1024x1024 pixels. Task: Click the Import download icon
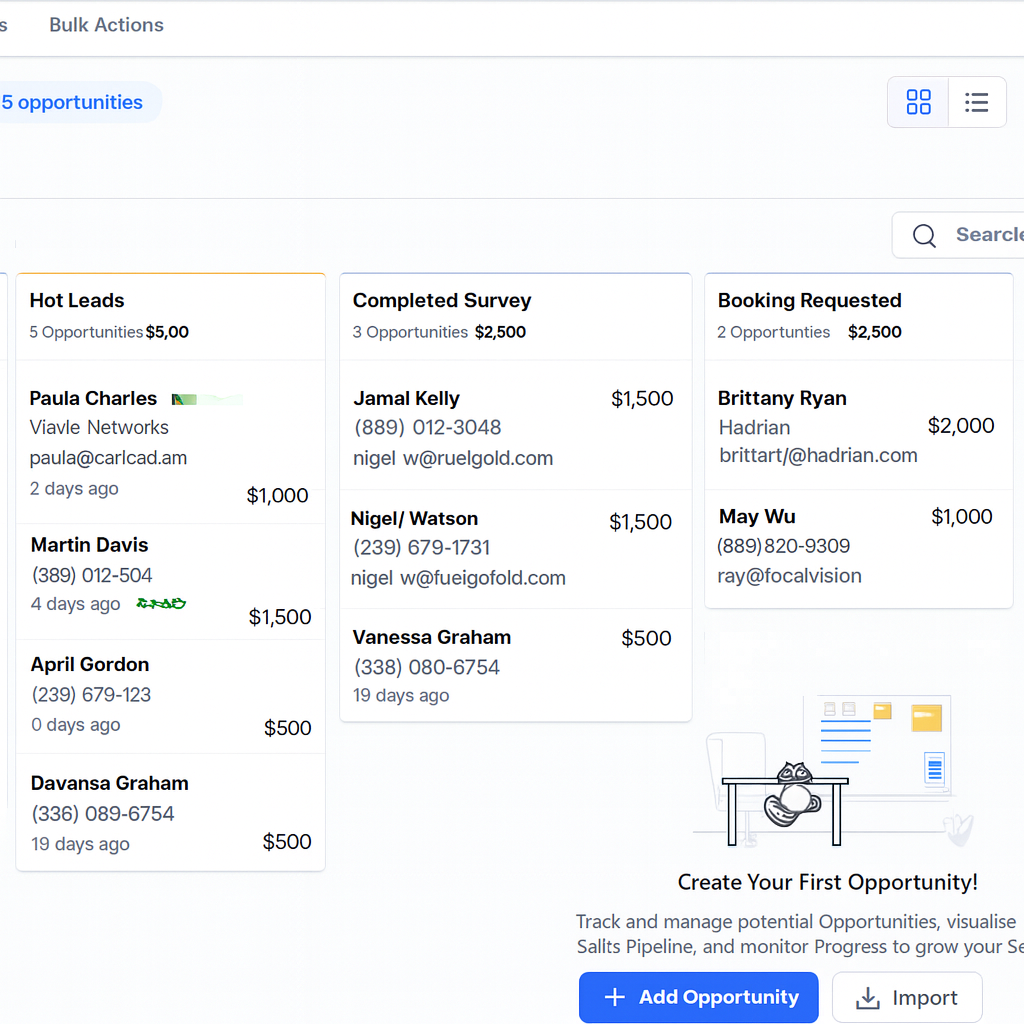point(869,998)
